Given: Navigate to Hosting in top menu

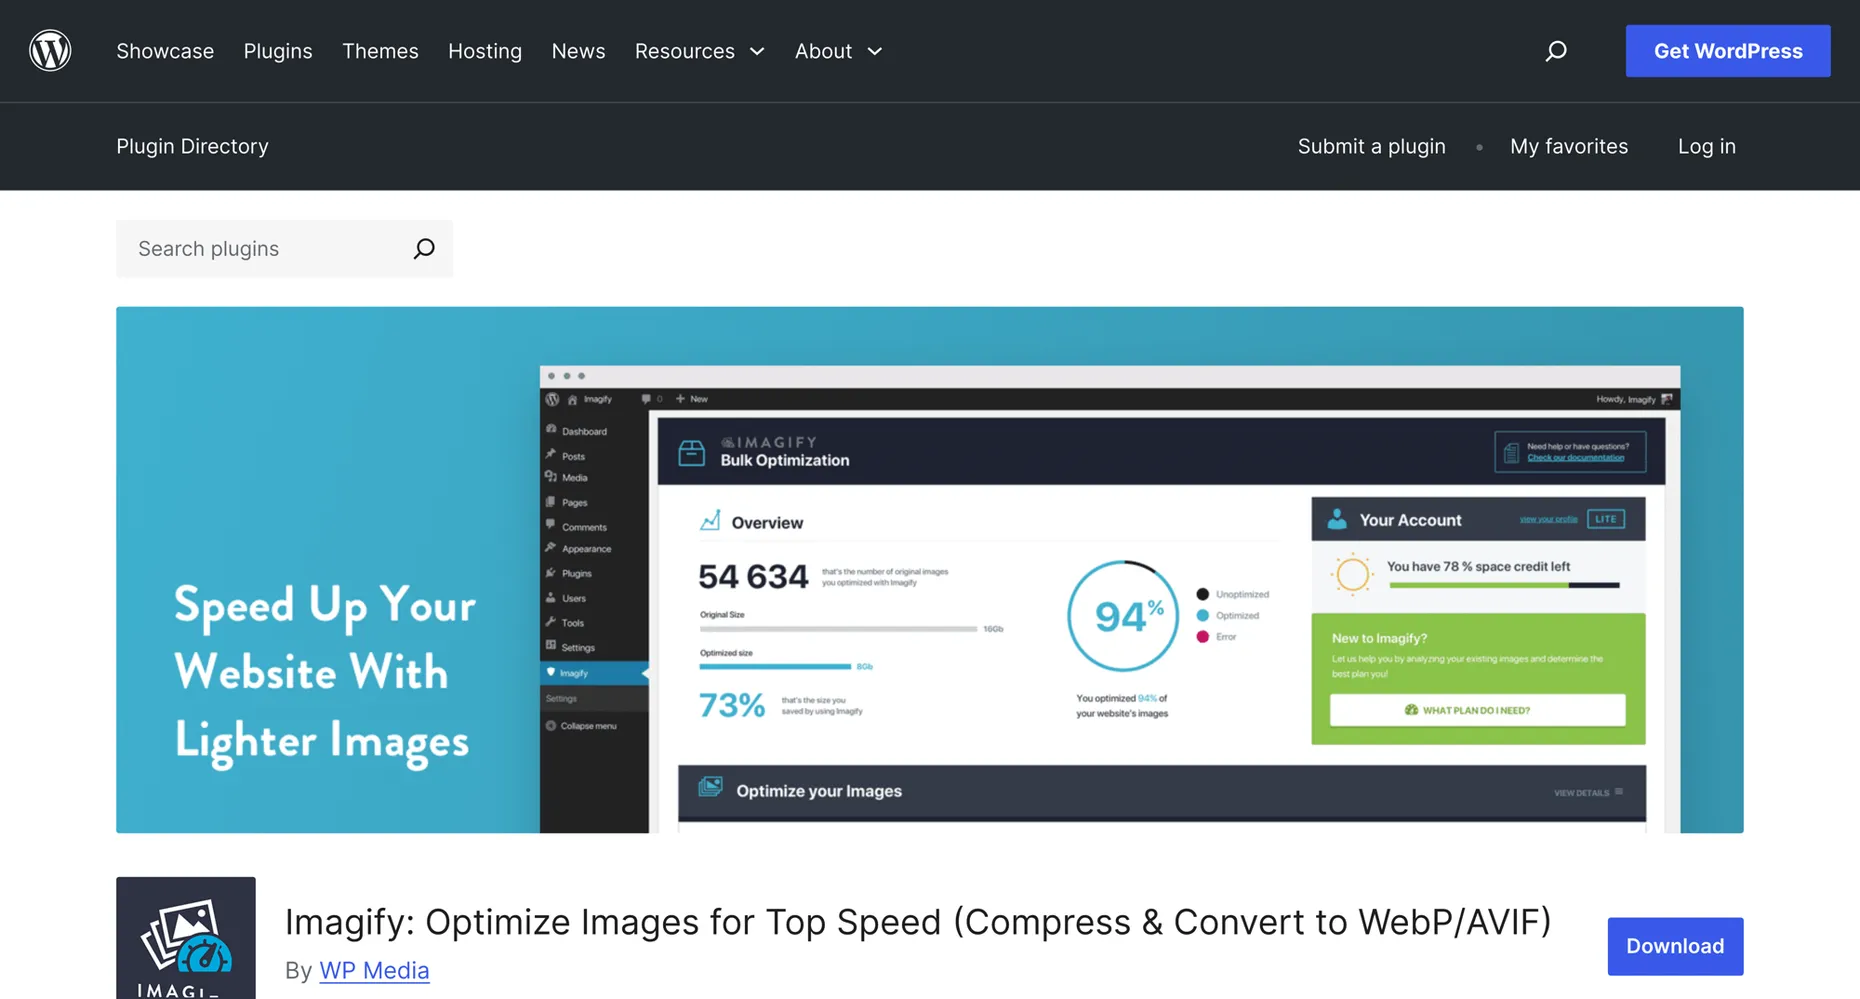Looking at the screenshot, I should click(485, 51).
